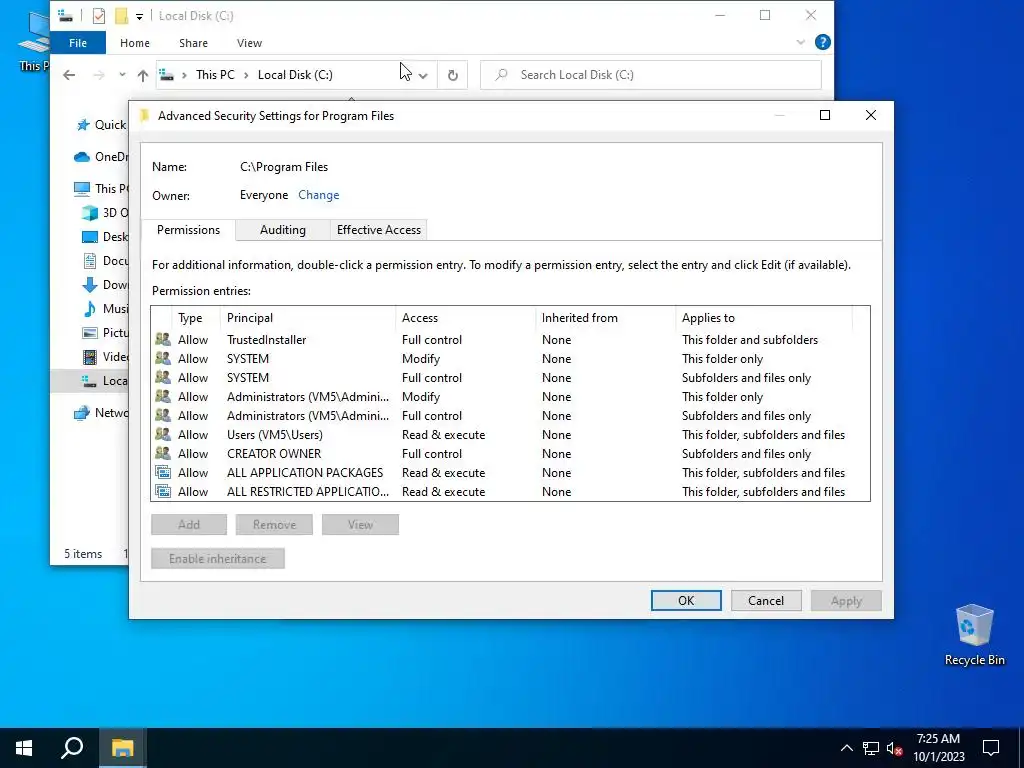Open taskbar Search
Screen dimensions: 1024x768
(72, 748)
